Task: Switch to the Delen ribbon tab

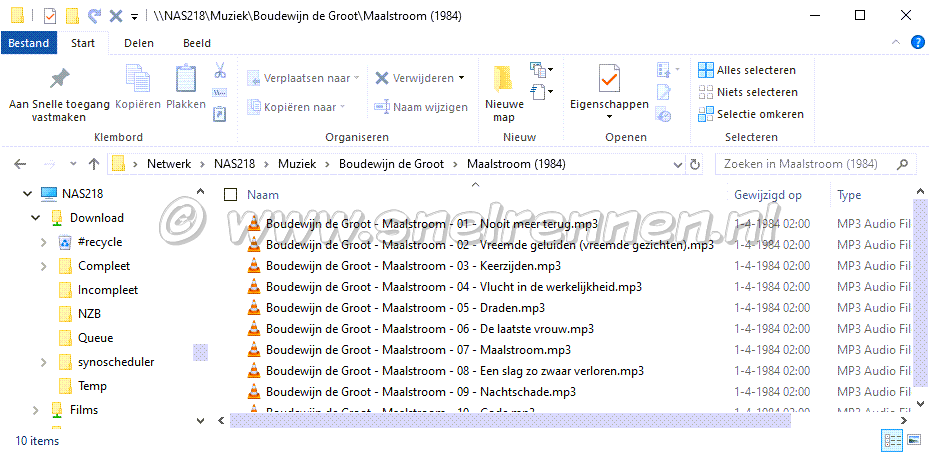Action: click(x=139, y=43)
